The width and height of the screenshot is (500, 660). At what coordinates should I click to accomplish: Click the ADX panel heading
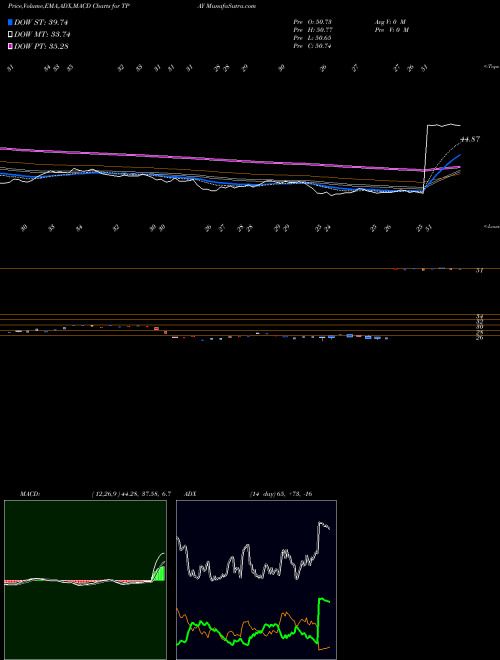pos(190,494)
